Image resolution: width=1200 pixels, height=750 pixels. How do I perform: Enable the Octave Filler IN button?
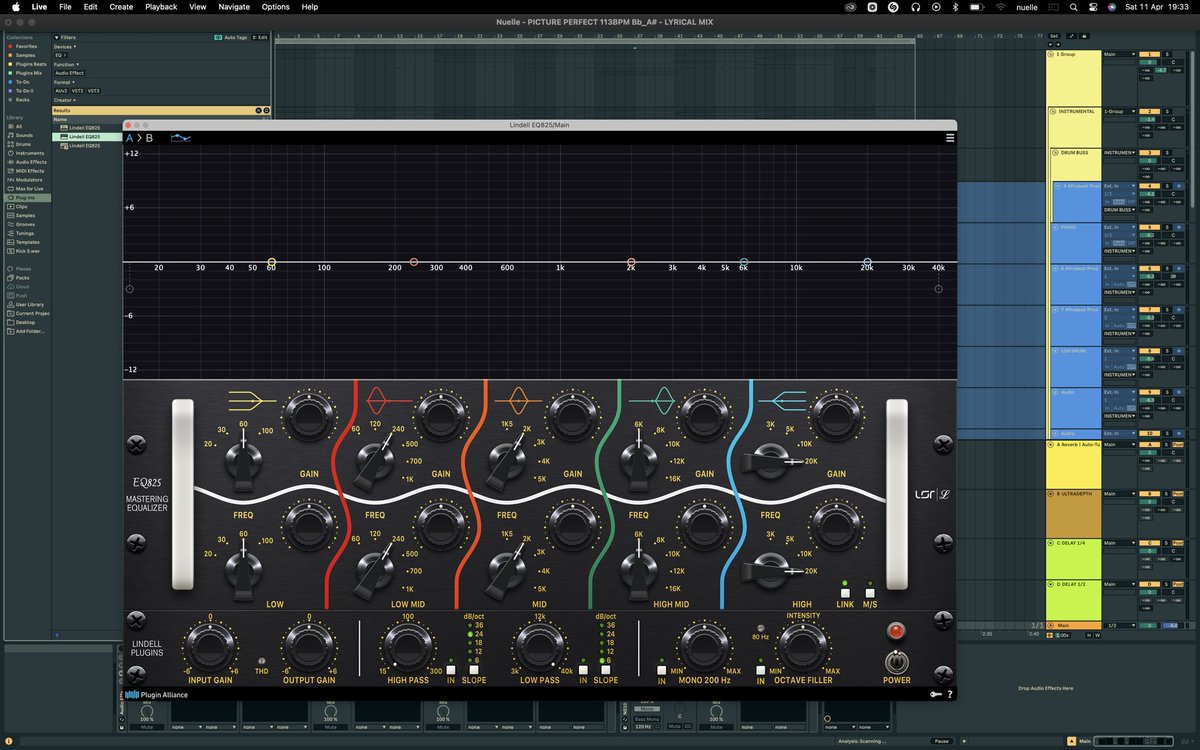tap(760, 669)
